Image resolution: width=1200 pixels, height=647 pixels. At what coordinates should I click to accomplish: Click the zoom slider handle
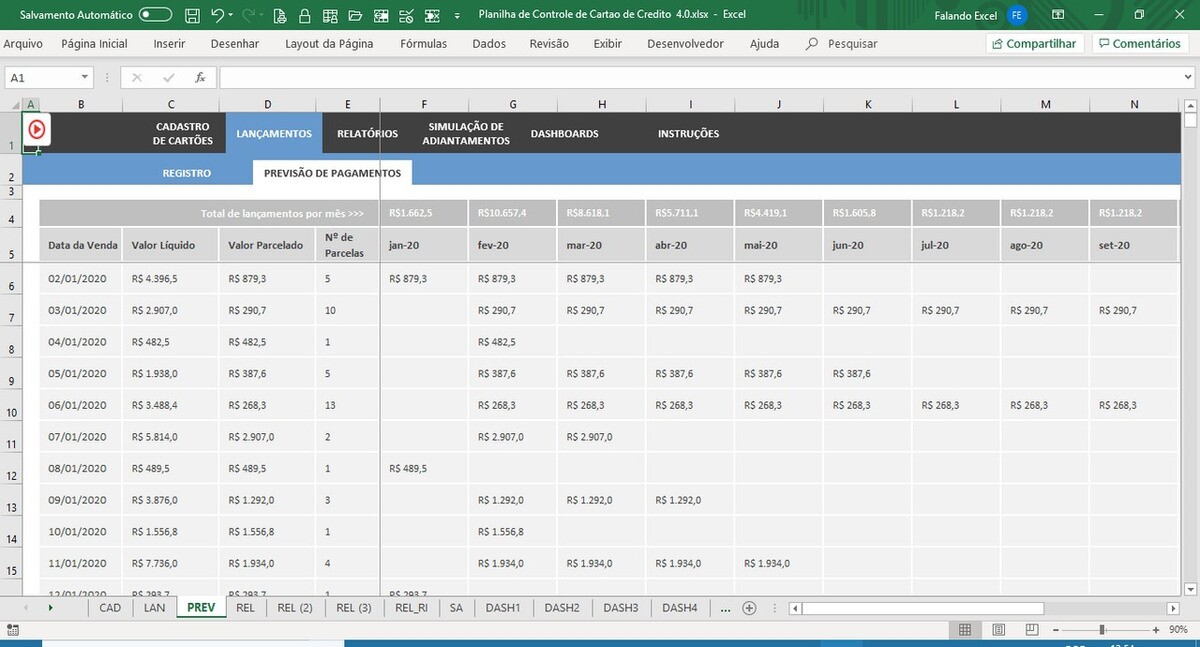(x=1102, y=630)
